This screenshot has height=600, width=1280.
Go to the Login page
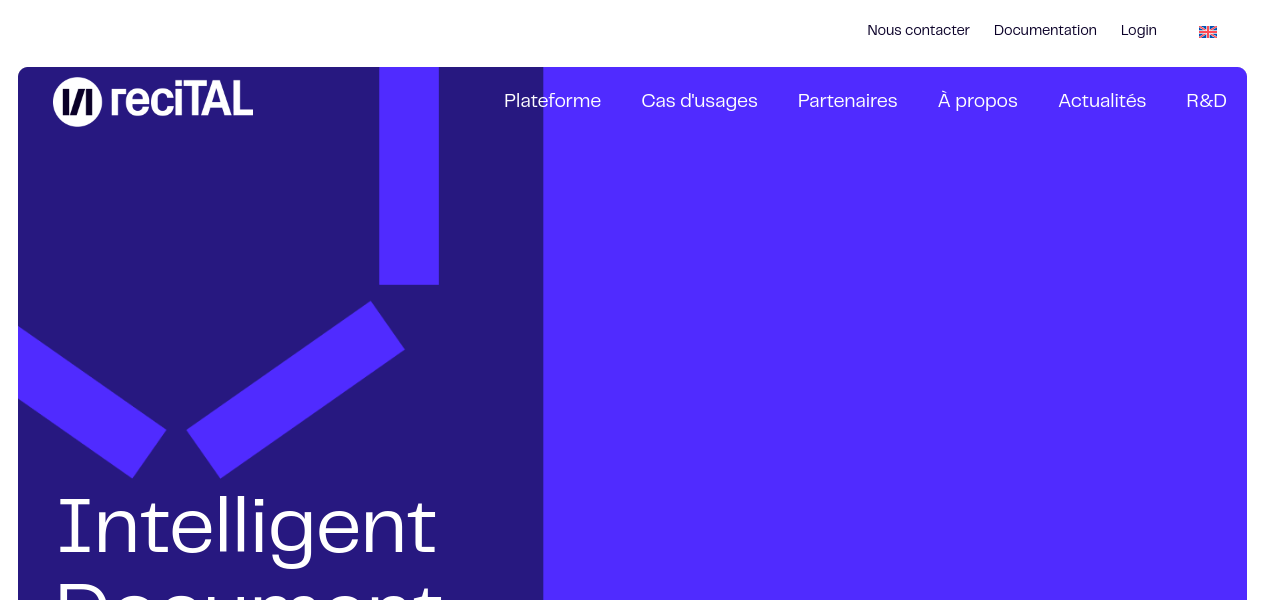[x=1138, y=31]
